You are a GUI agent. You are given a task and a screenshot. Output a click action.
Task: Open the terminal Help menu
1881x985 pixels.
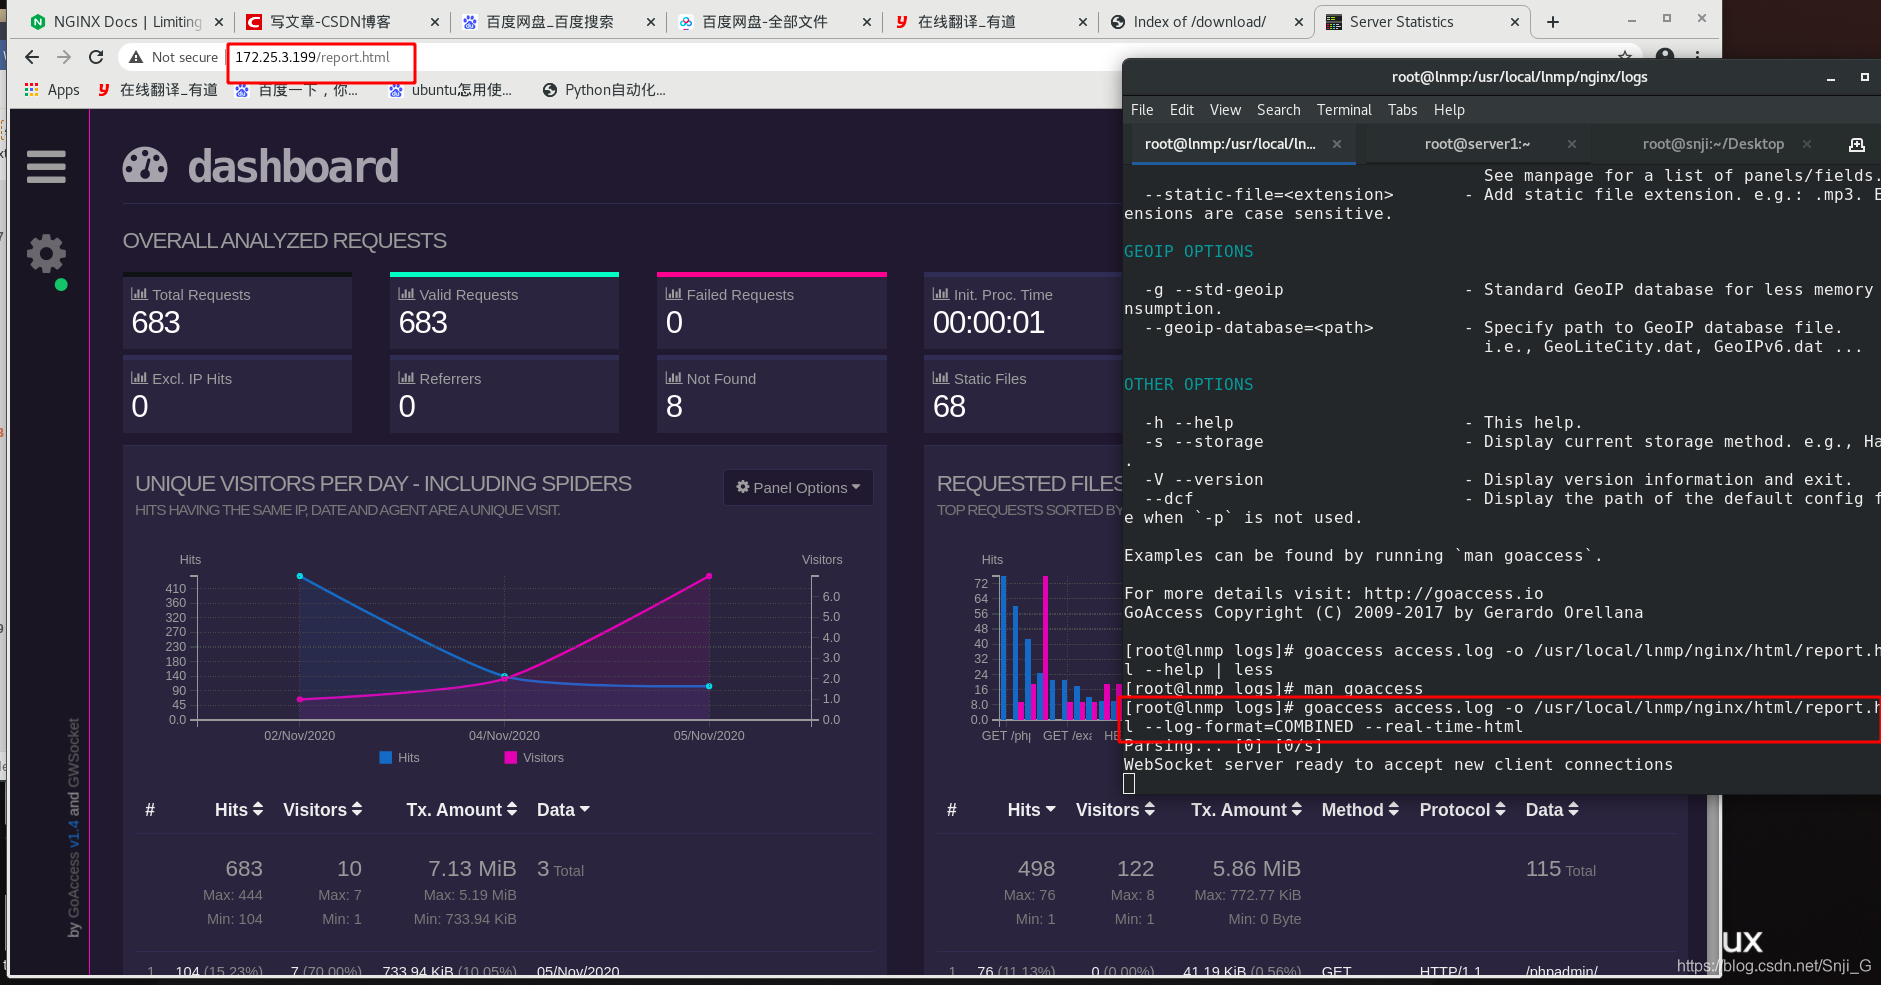(1449, 110)
